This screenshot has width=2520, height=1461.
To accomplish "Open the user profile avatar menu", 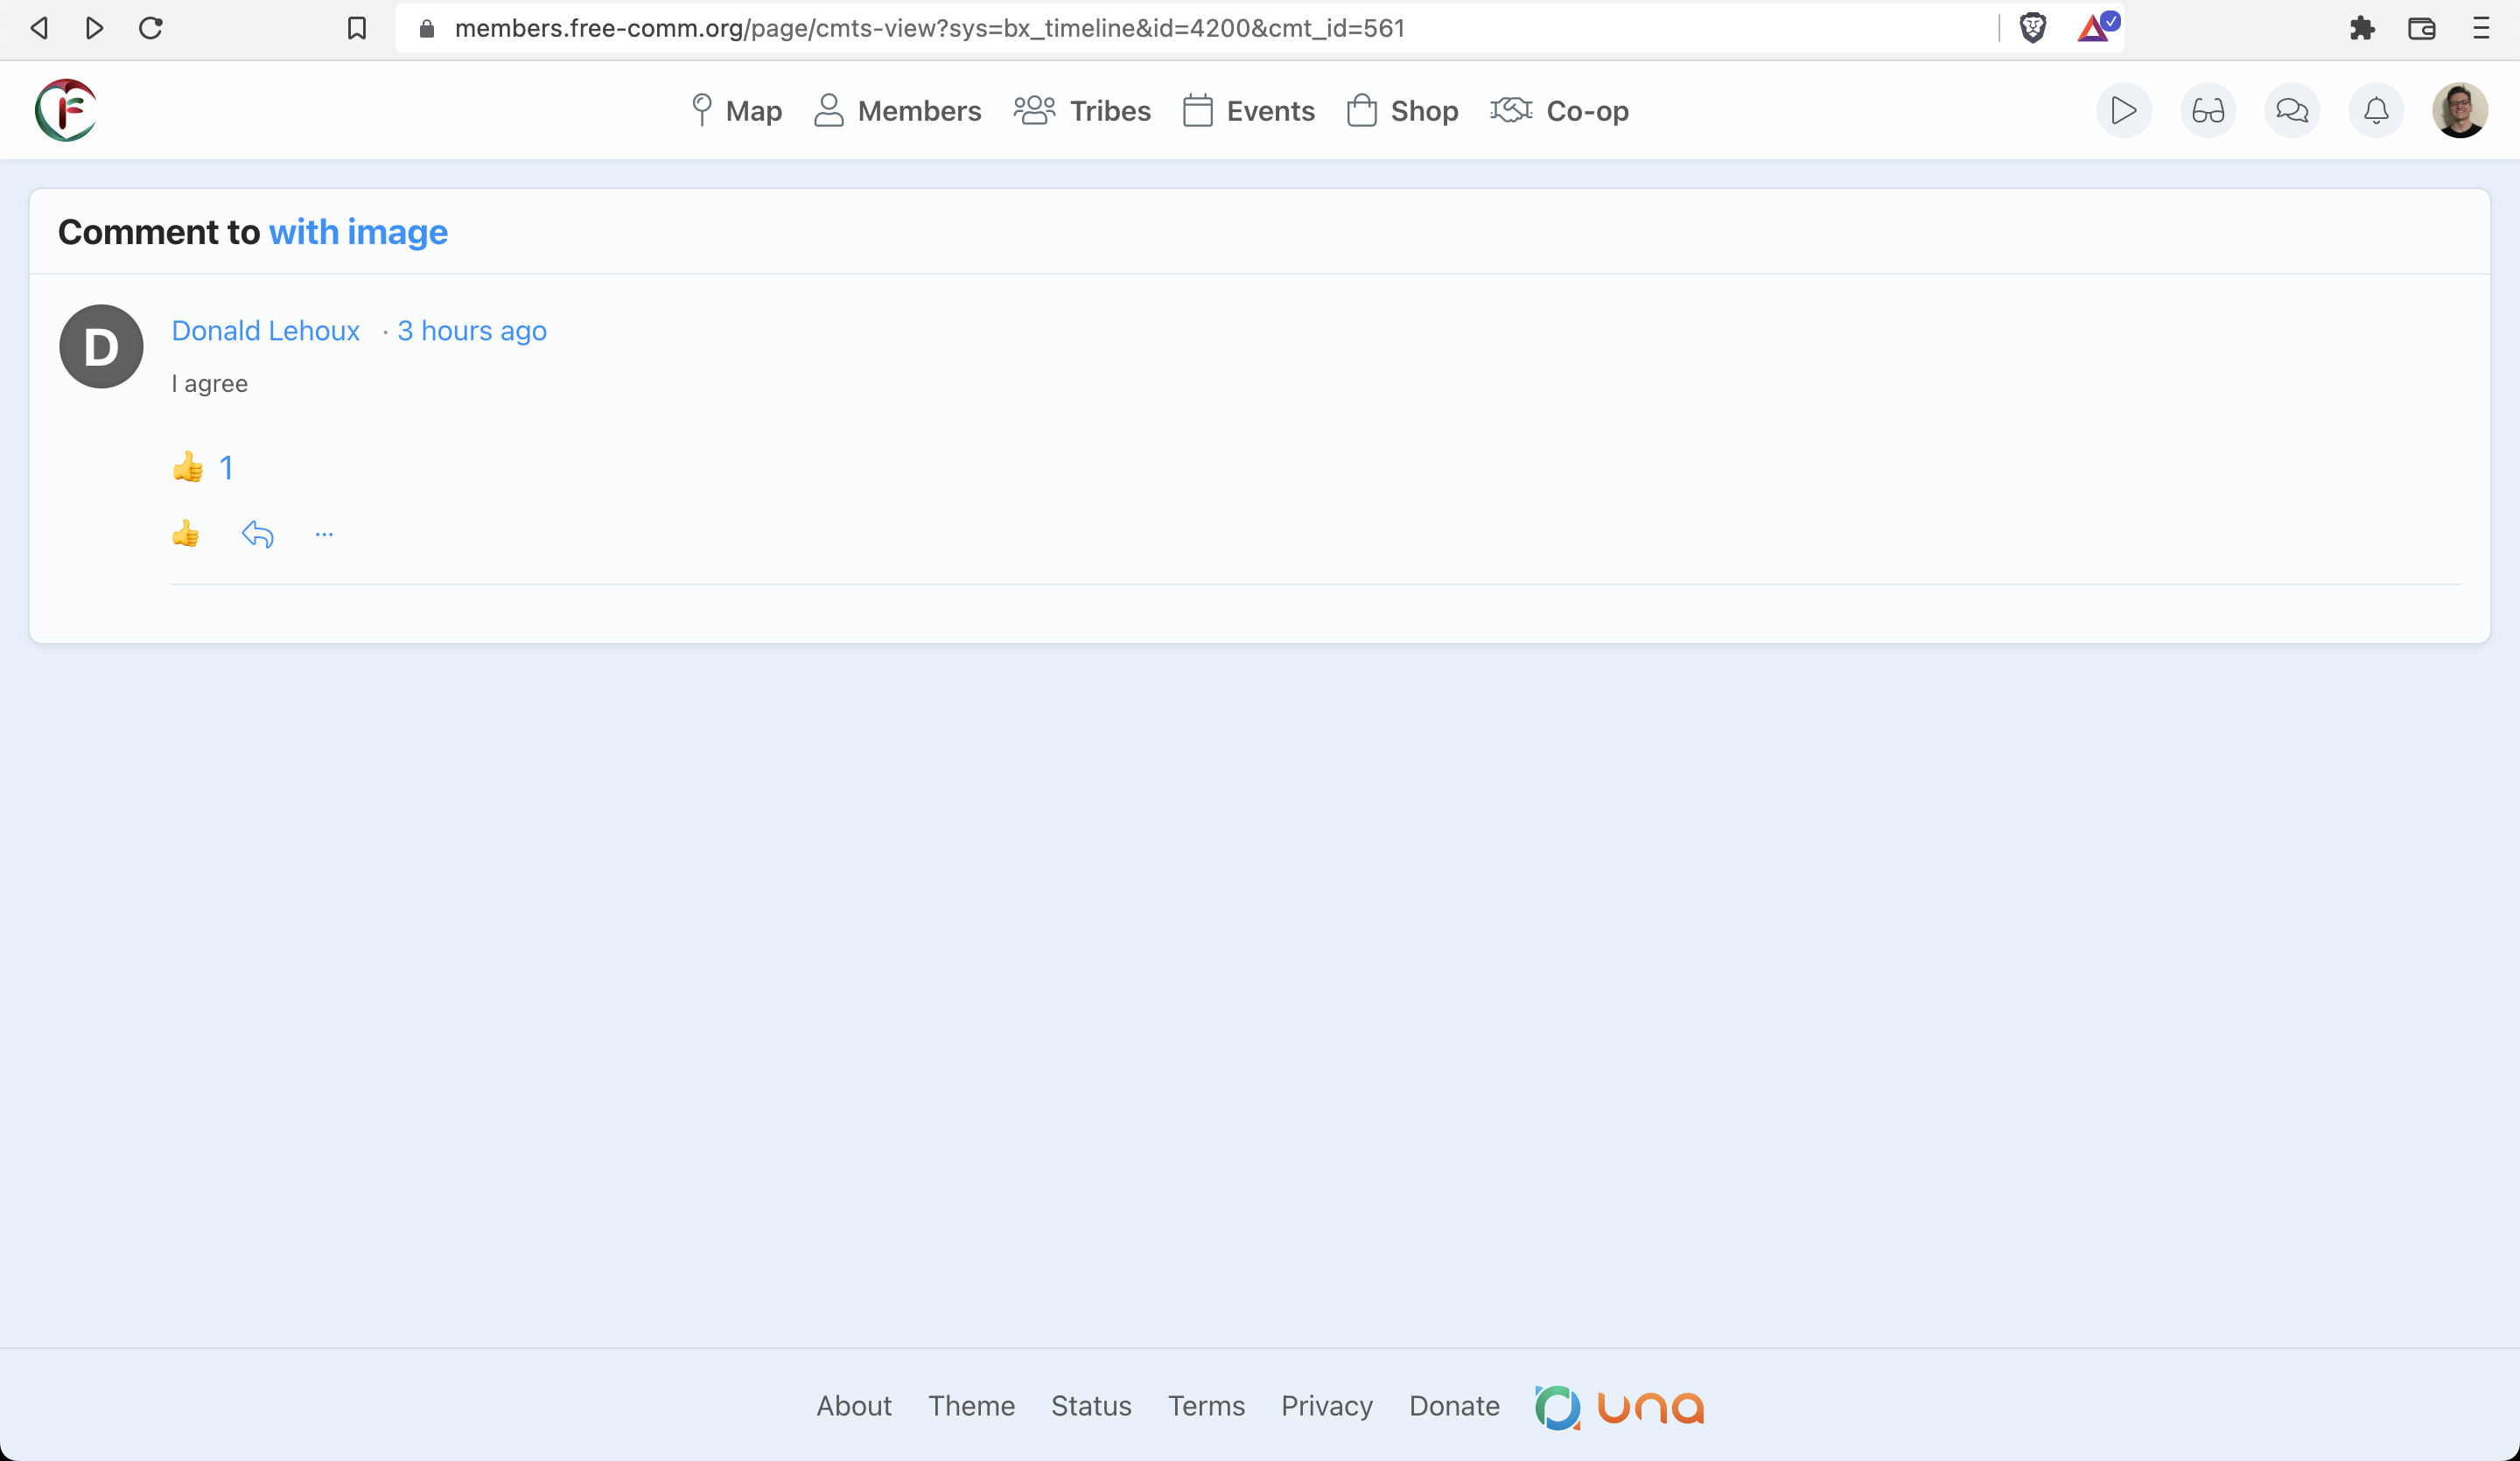I will [2459, 110].
